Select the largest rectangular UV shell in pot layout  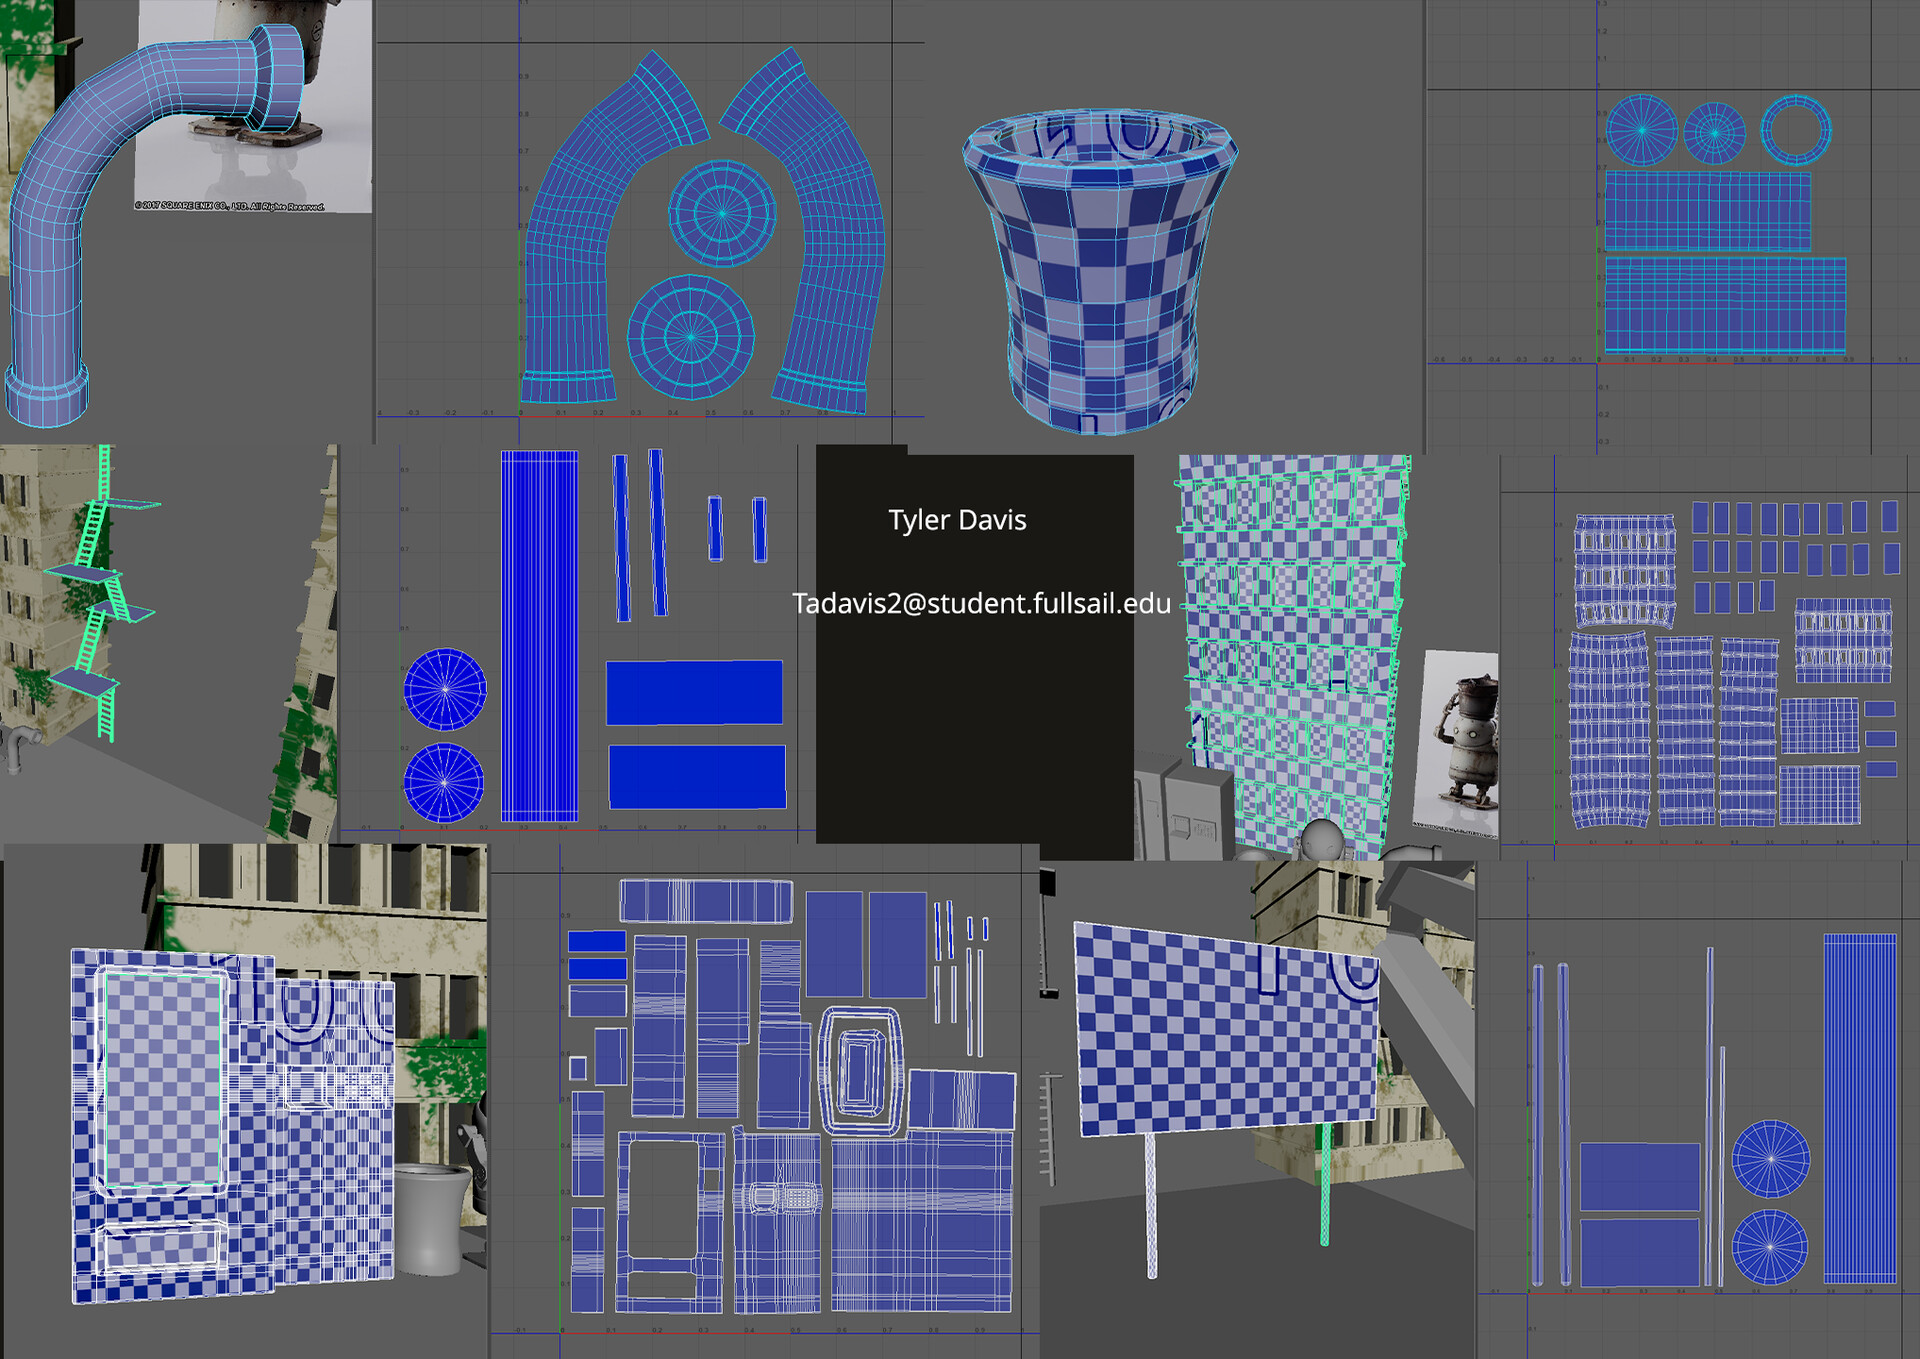[1725, 305]
